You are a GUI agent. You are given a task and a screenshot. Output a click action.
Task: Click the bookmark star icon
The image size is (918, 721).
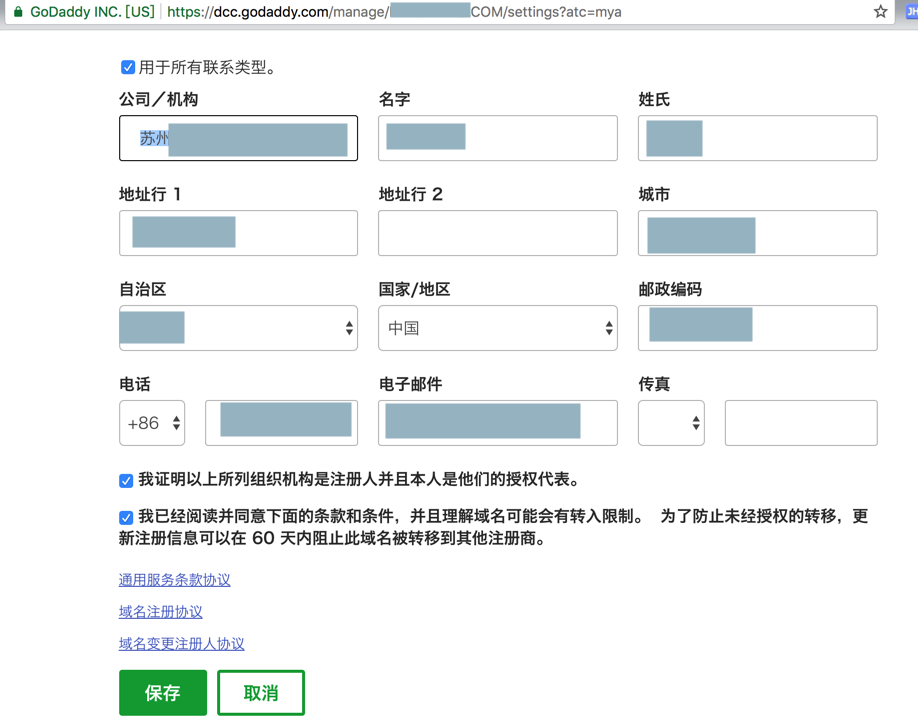tap(880, 12)
